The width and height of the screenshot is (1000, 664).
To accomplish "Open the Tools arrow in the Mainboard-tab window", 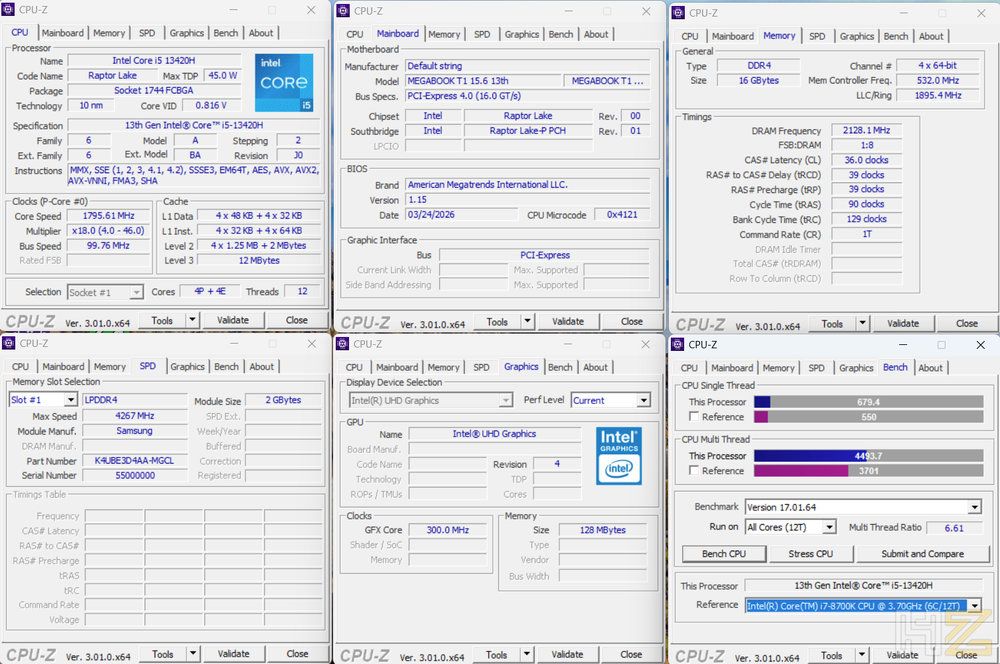I will pos(527,321).
